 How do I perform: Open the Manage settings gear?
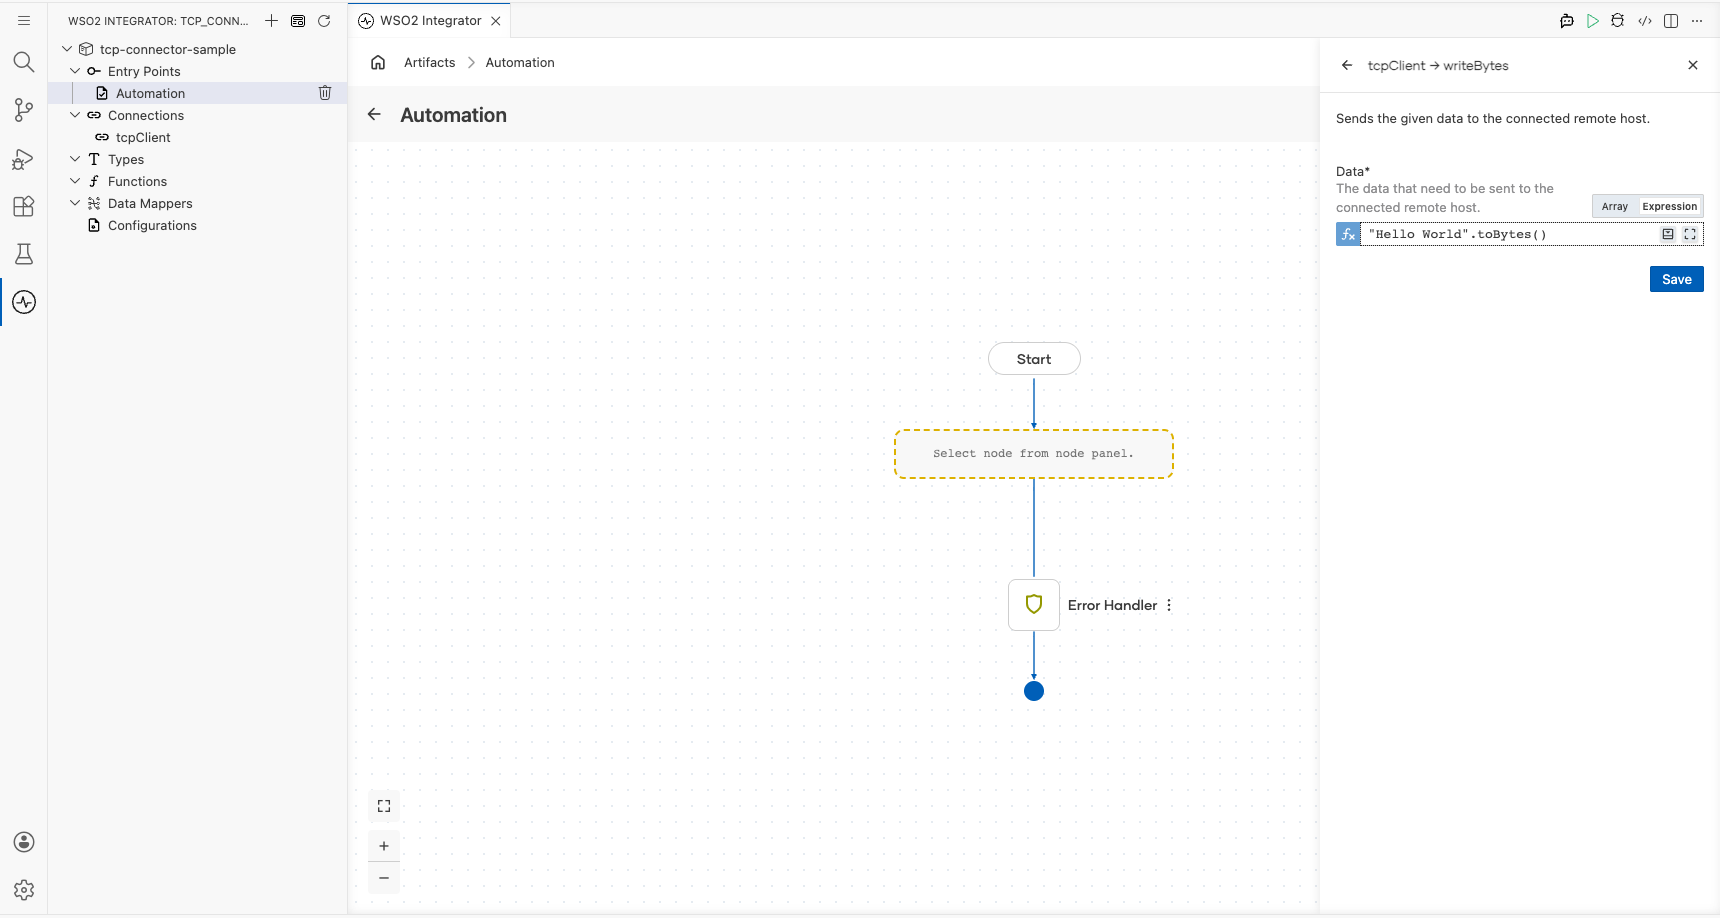pyautogui.click(x=24, y=890)
